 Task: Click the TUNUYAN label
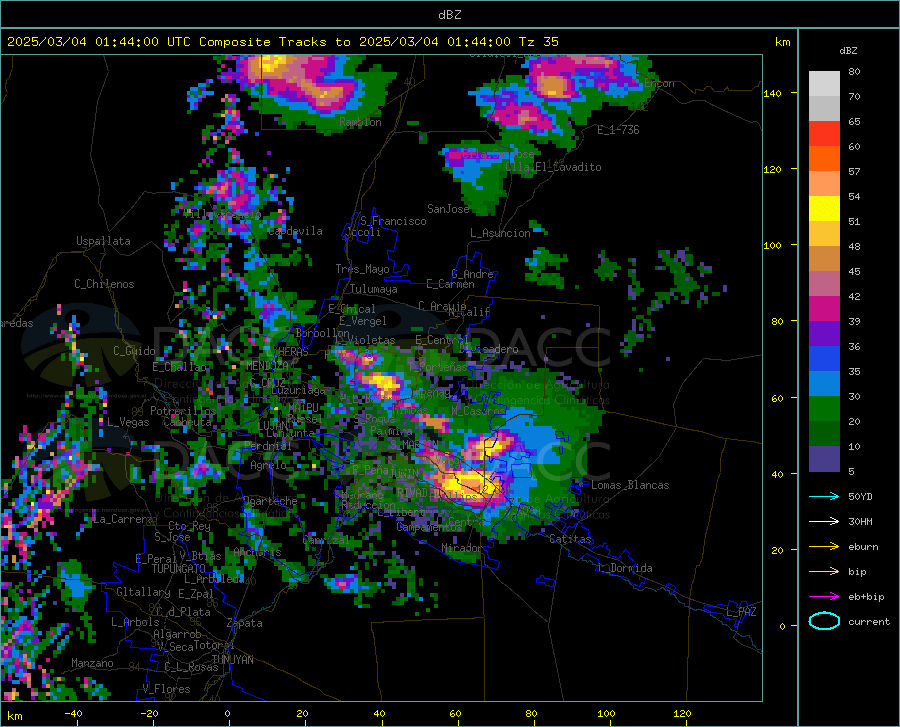(x=232, y=660)
